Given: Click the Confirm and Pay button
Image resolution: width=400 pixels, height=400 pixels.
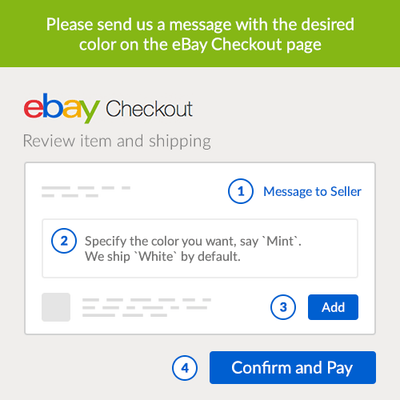Looking at the screenshot, I should pos(293,367).
